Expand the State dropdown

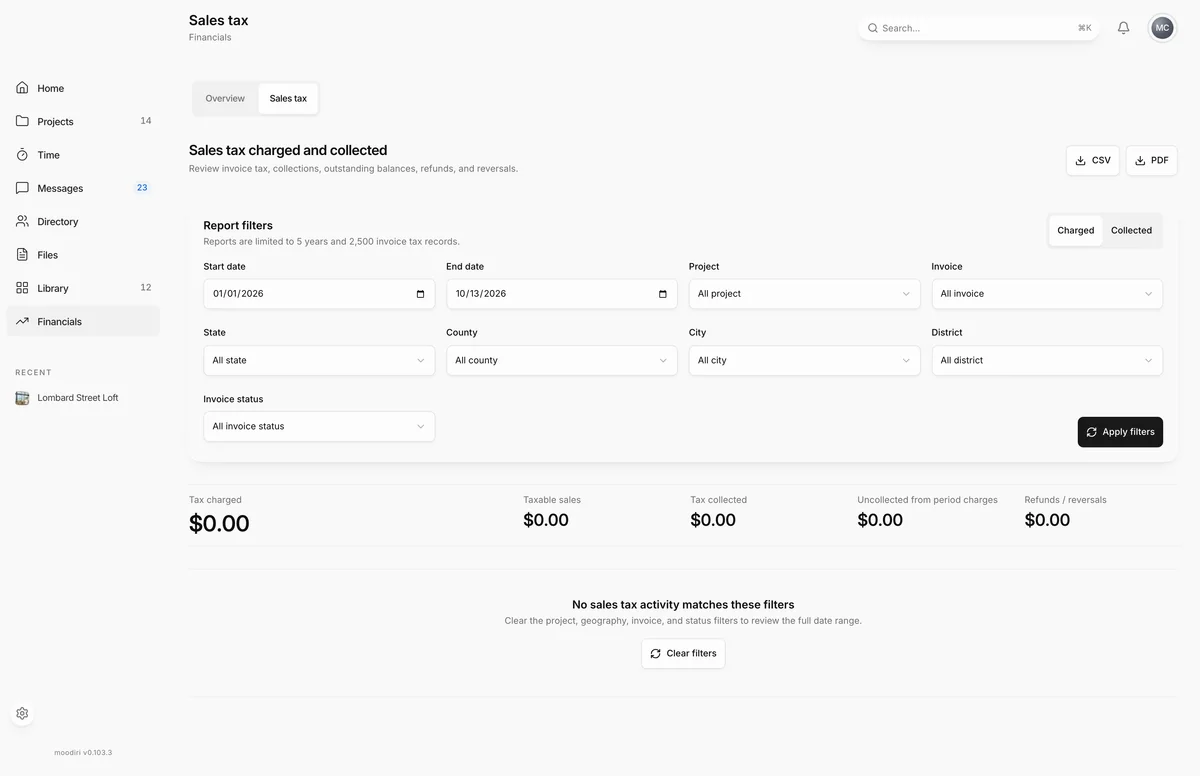coord(319,360)
